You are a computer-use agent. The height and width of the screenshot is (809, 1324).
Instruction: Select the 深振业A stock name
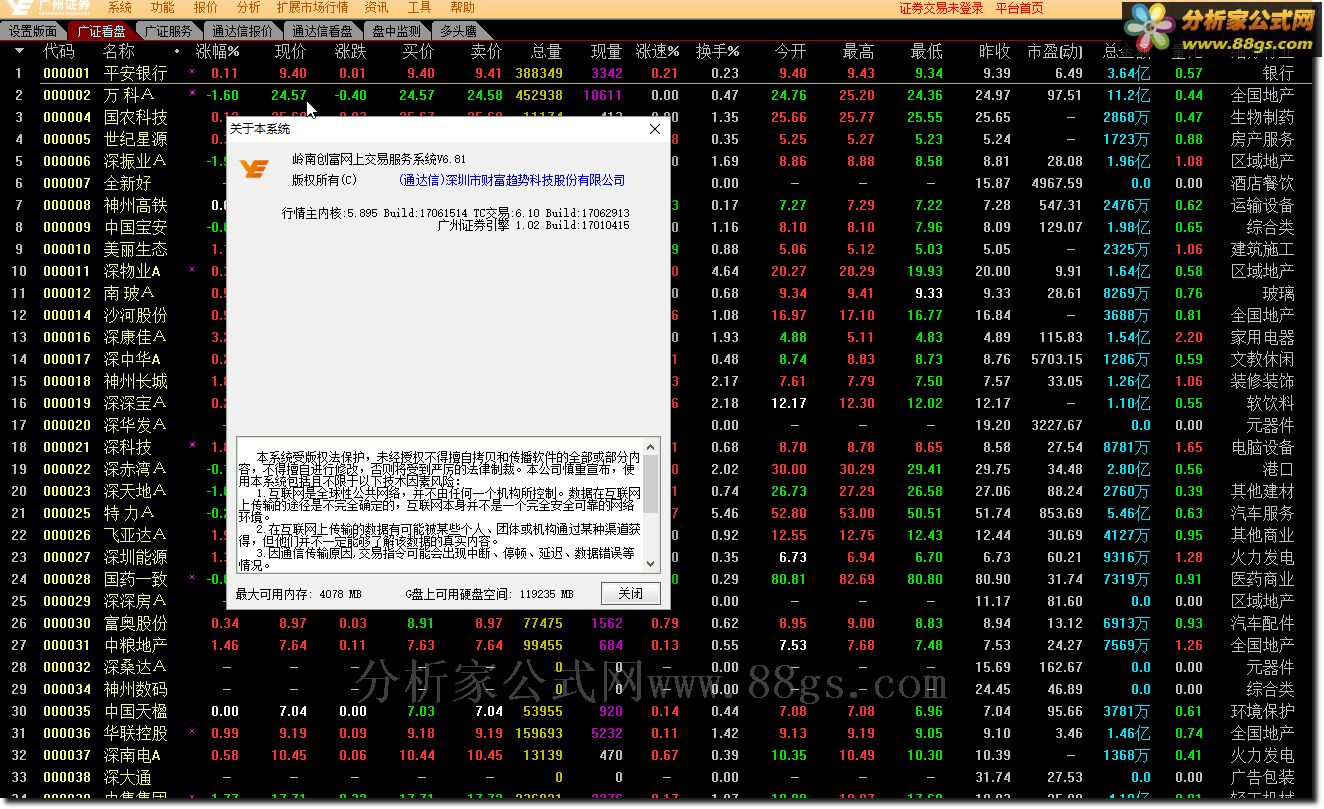pos(135,161)
